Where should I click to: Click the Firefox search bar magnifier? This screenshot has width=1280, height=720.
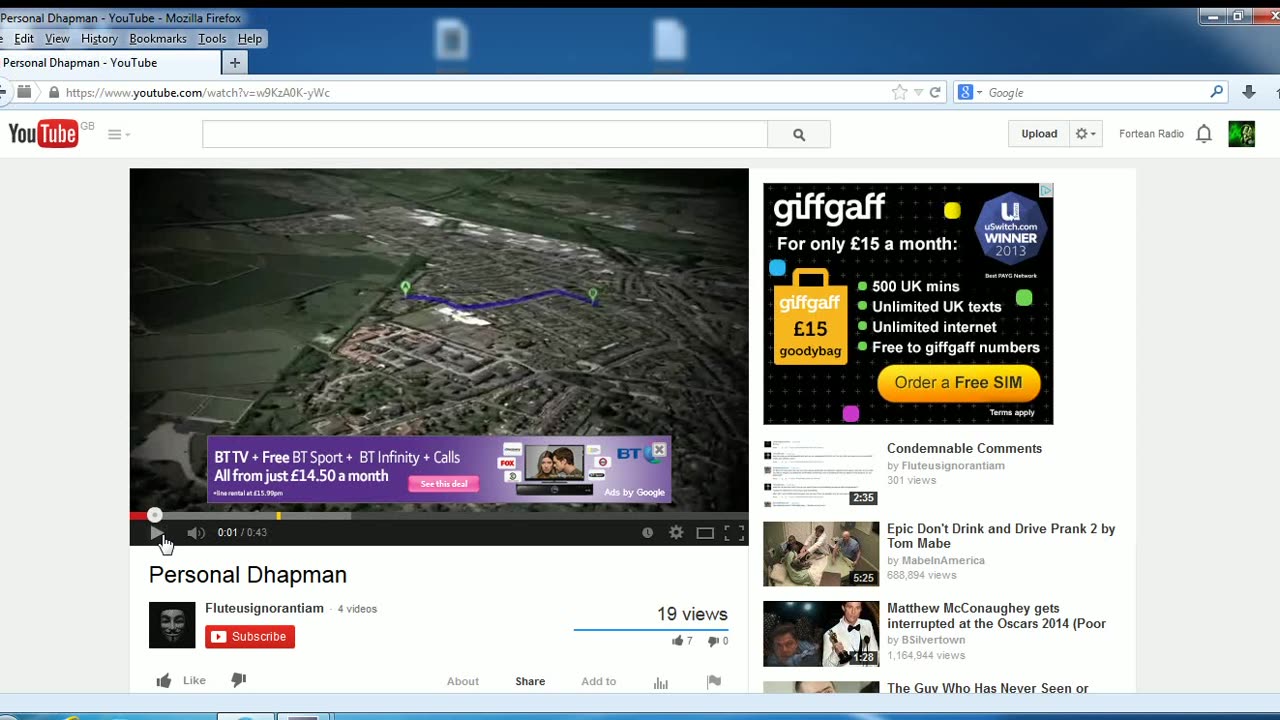(x=1217, y=92)
